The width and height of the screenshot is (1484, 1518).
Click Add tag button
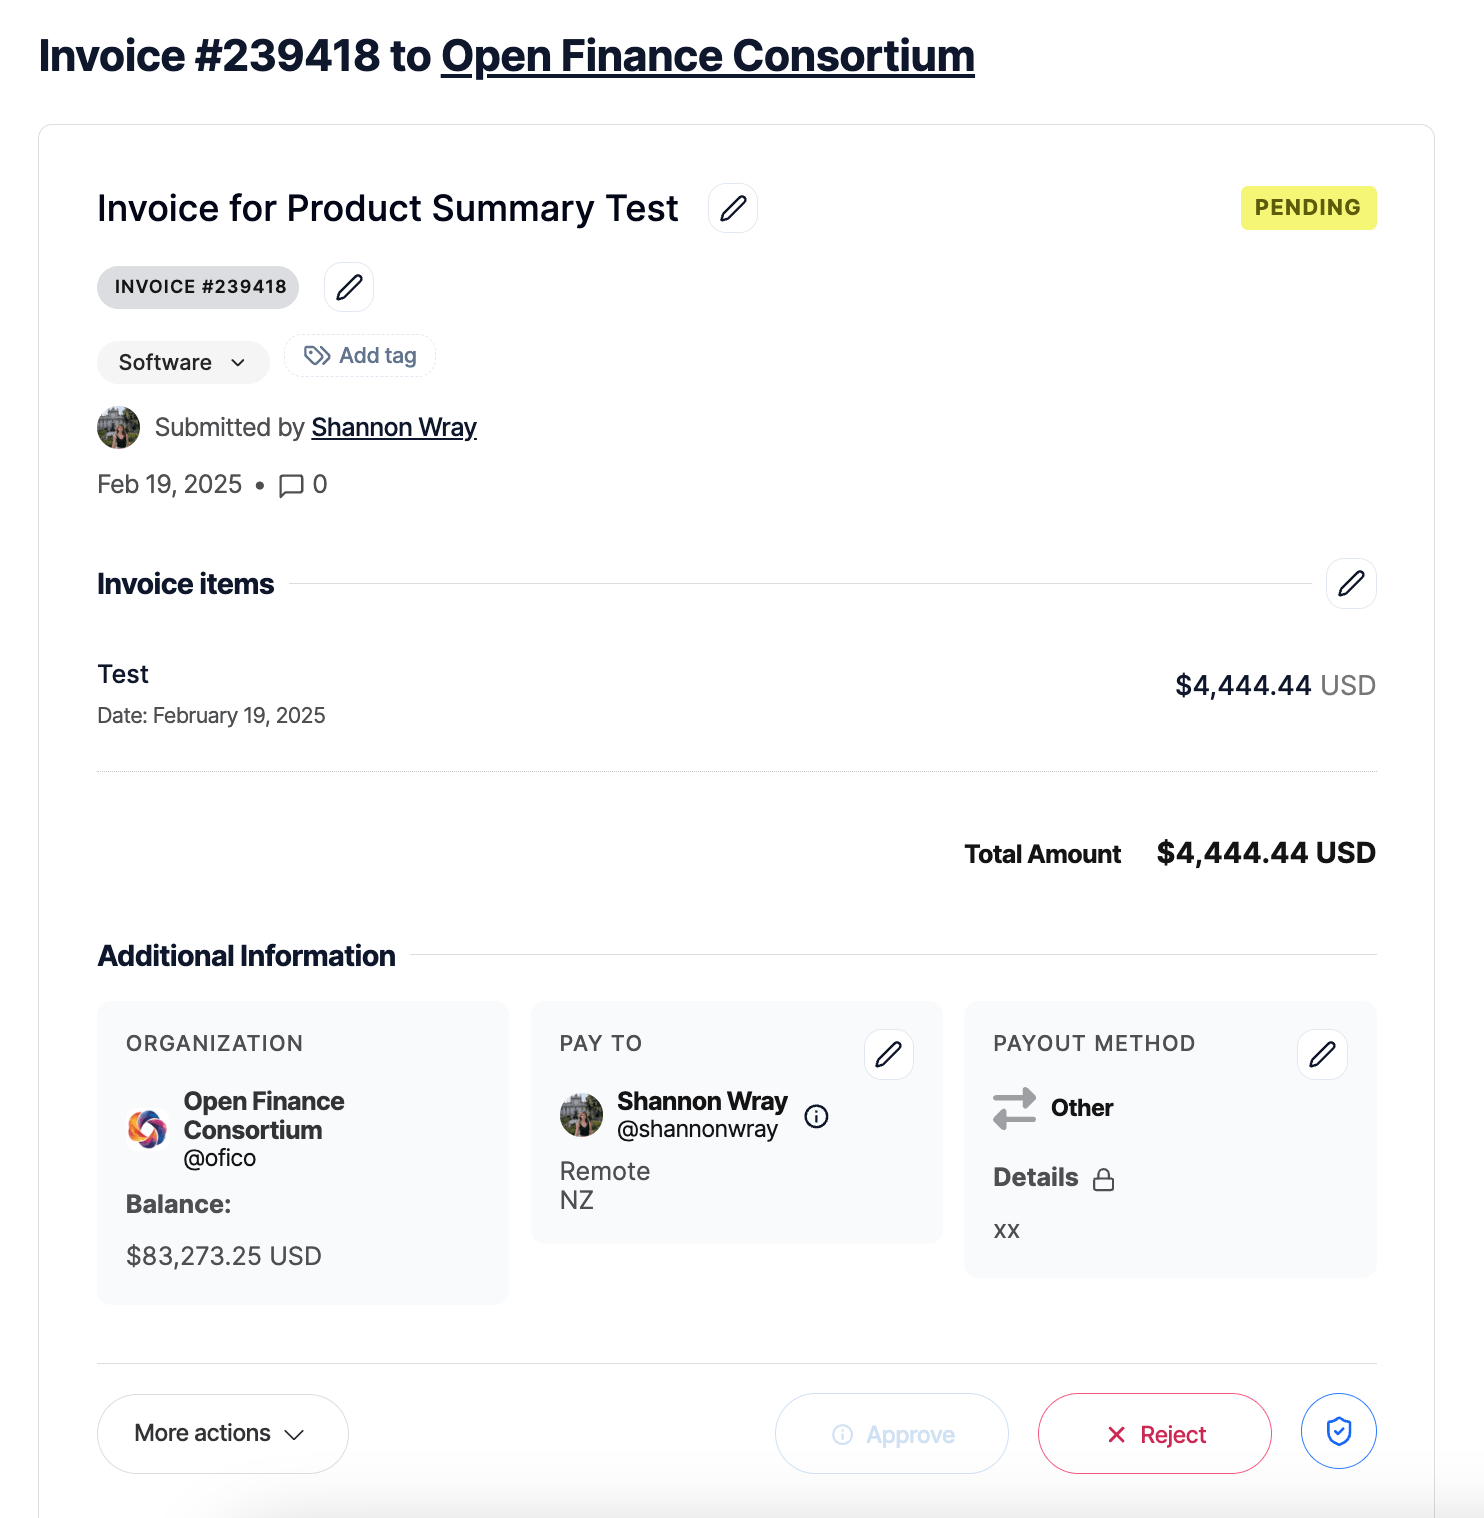[360, 356]
